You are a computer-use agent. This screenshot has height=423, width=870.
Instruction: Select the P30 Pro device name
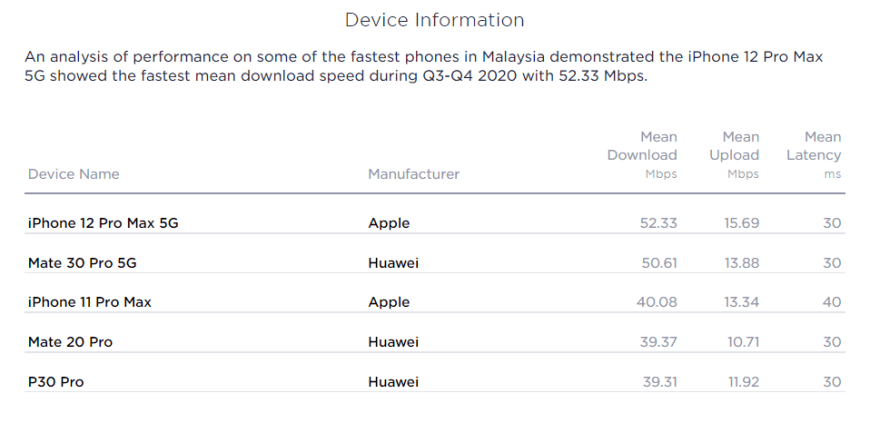[55, 381]
